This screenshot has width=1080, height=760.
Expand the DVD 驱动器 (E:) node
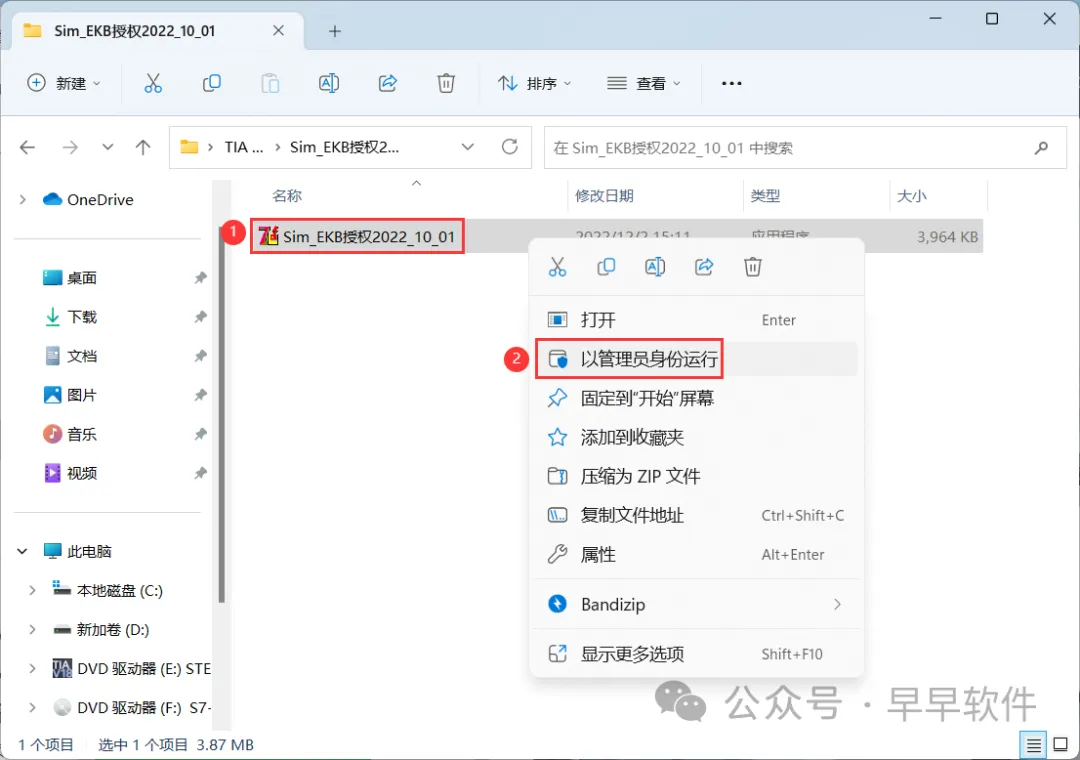[x=32, y=668]
